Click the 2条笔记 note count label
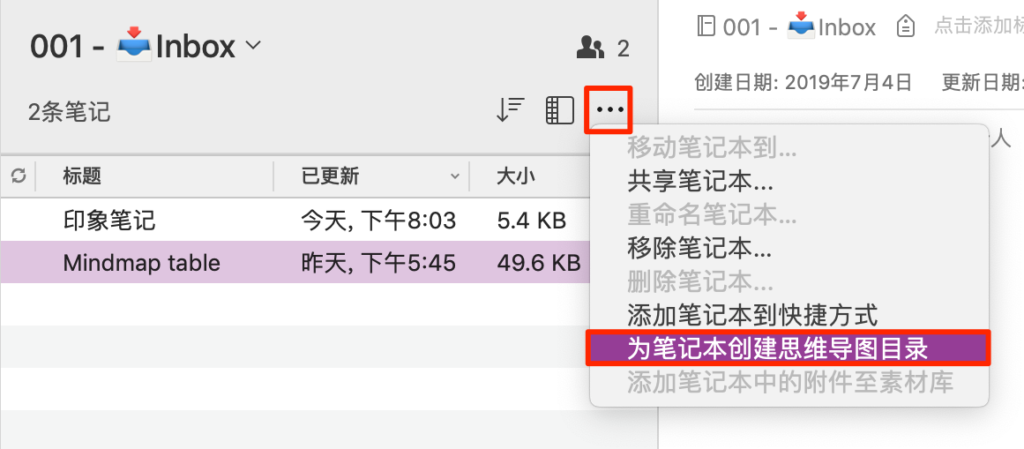The height and width of the screenshot is (449, 1024). tap(69, 112)
